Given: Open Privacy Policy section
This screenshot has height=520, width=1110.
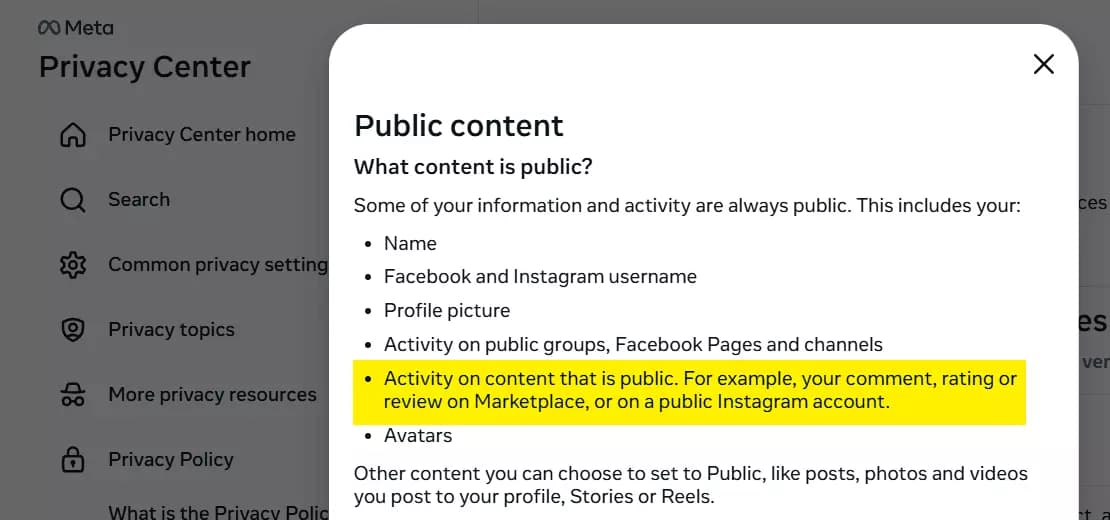Looking at the screenshot, I should 171,460.
